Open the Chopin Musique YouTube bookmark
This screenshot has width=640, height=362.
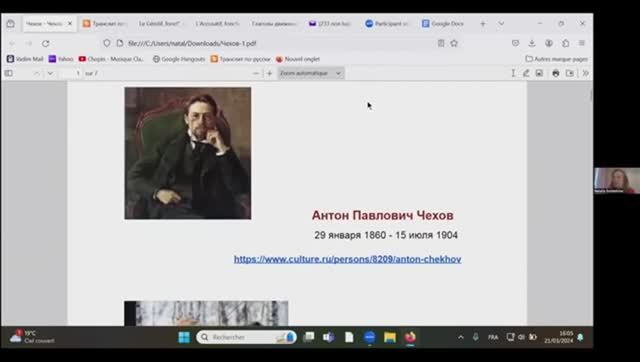pos(111,59)
